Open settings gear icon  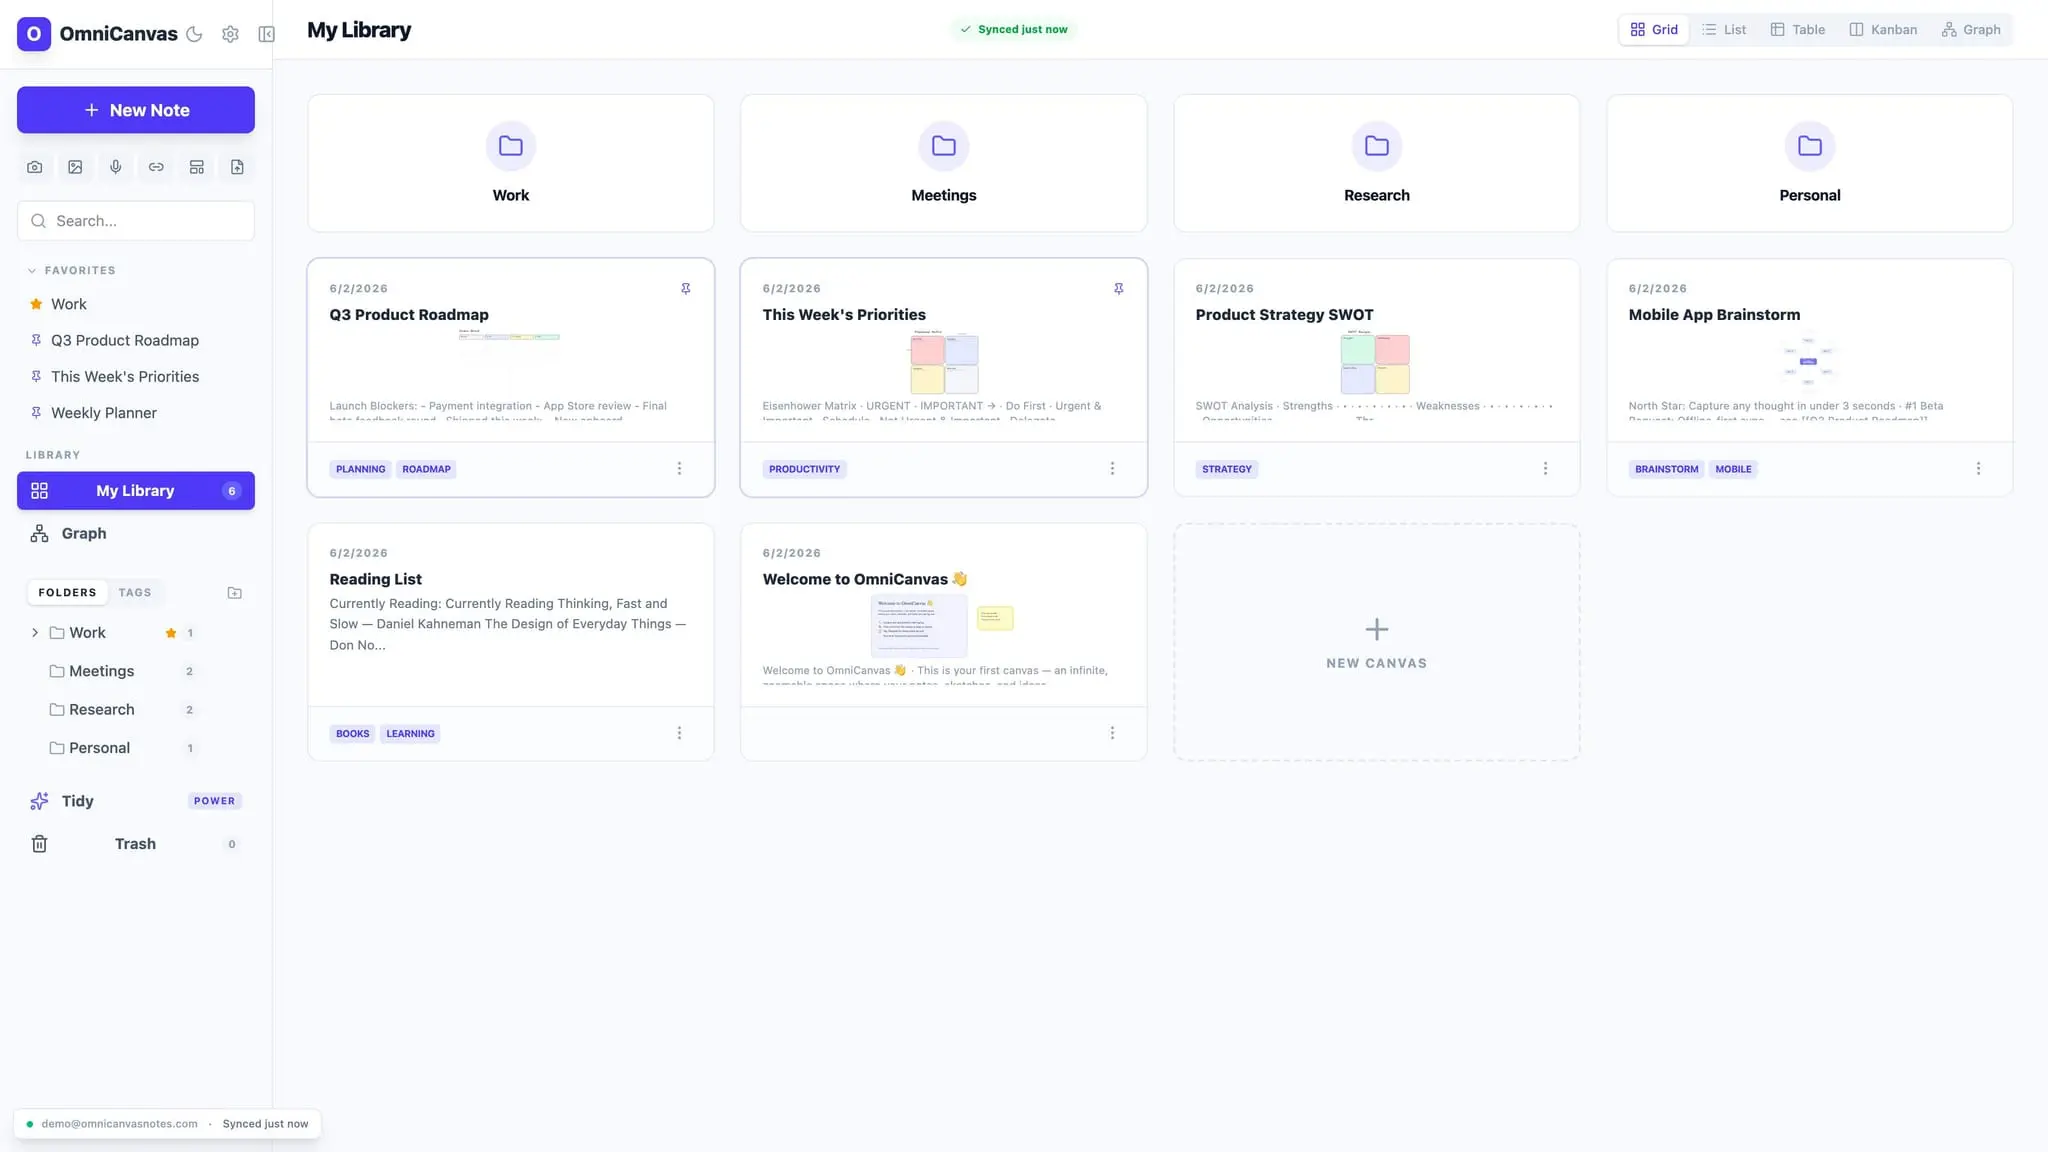pyautogui.click(x=230, y=34)
